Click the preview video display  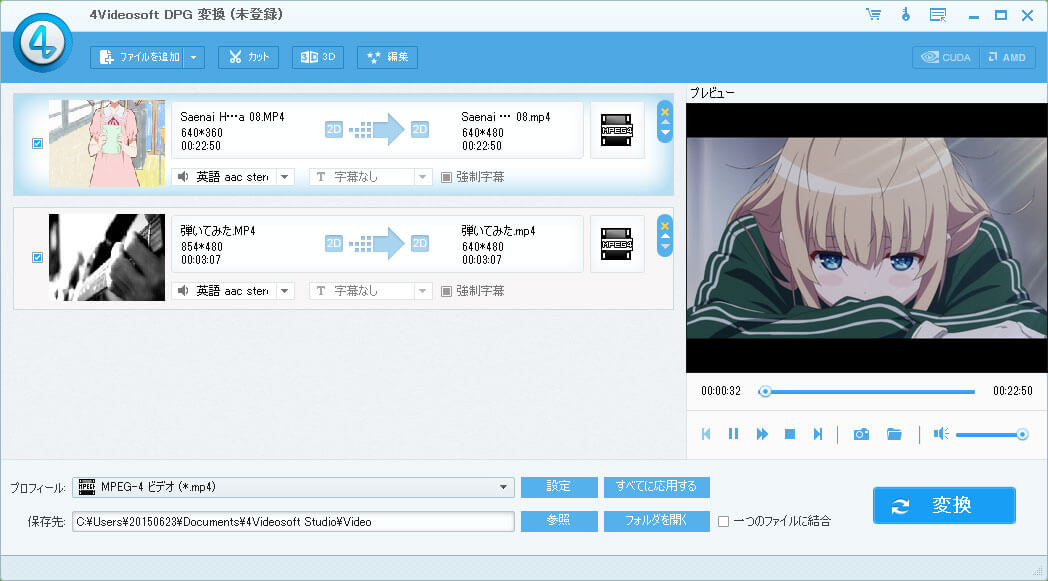click(x=867, y=238)
